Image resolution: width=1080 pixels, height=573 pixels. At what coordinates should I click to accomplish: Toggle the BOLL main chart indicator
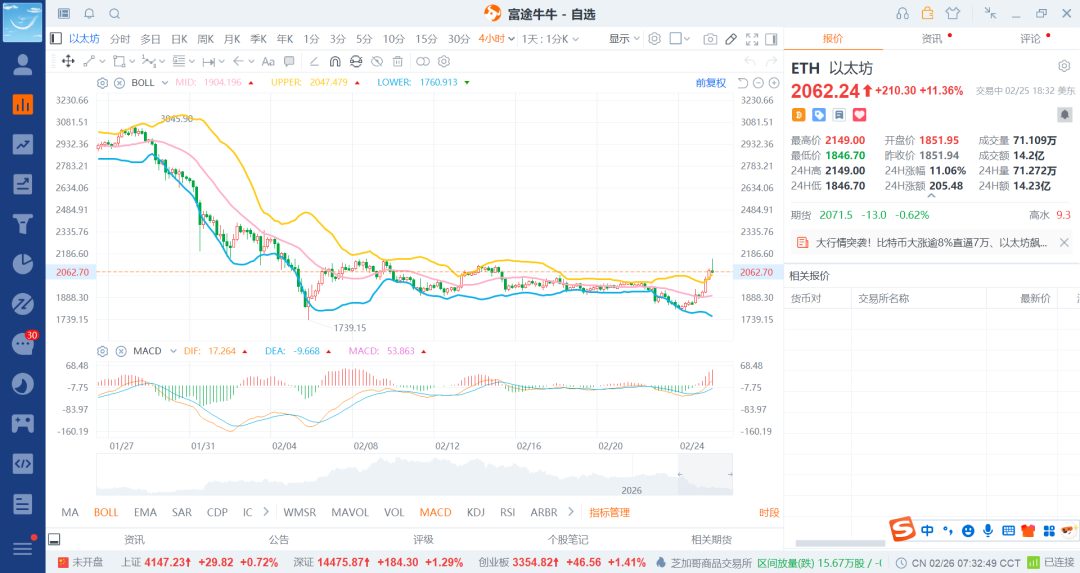pyautogui.click(x=106, y=512)
